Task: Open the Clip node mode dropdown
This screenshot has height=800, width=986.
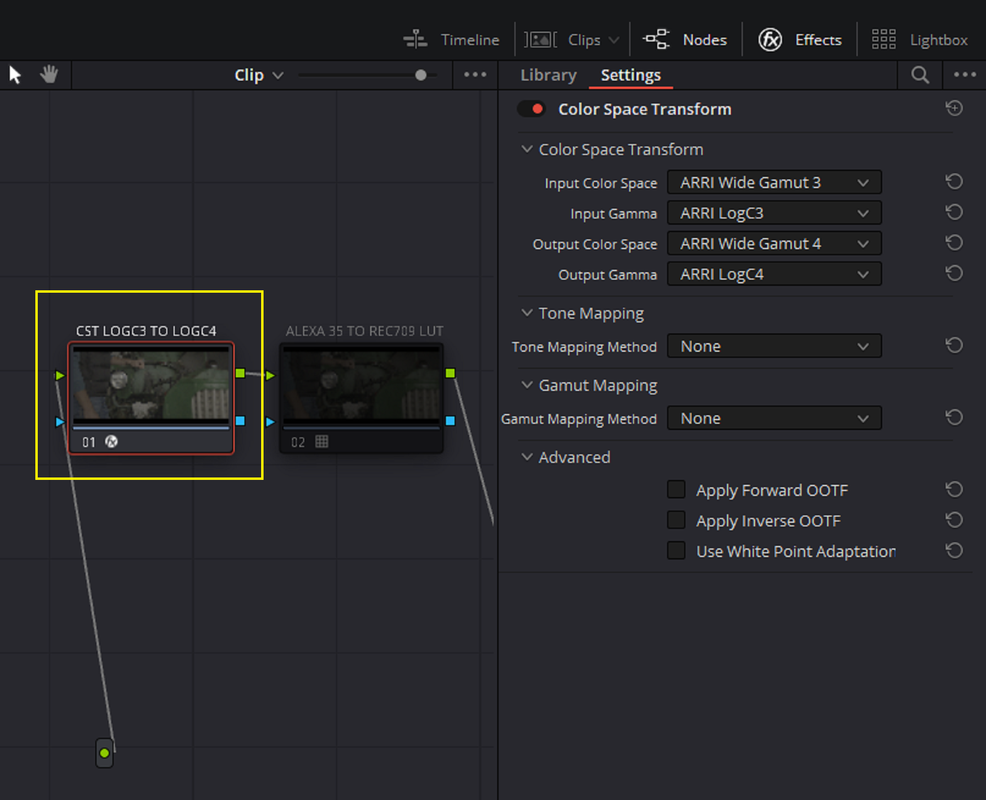Action: (258, 75)
